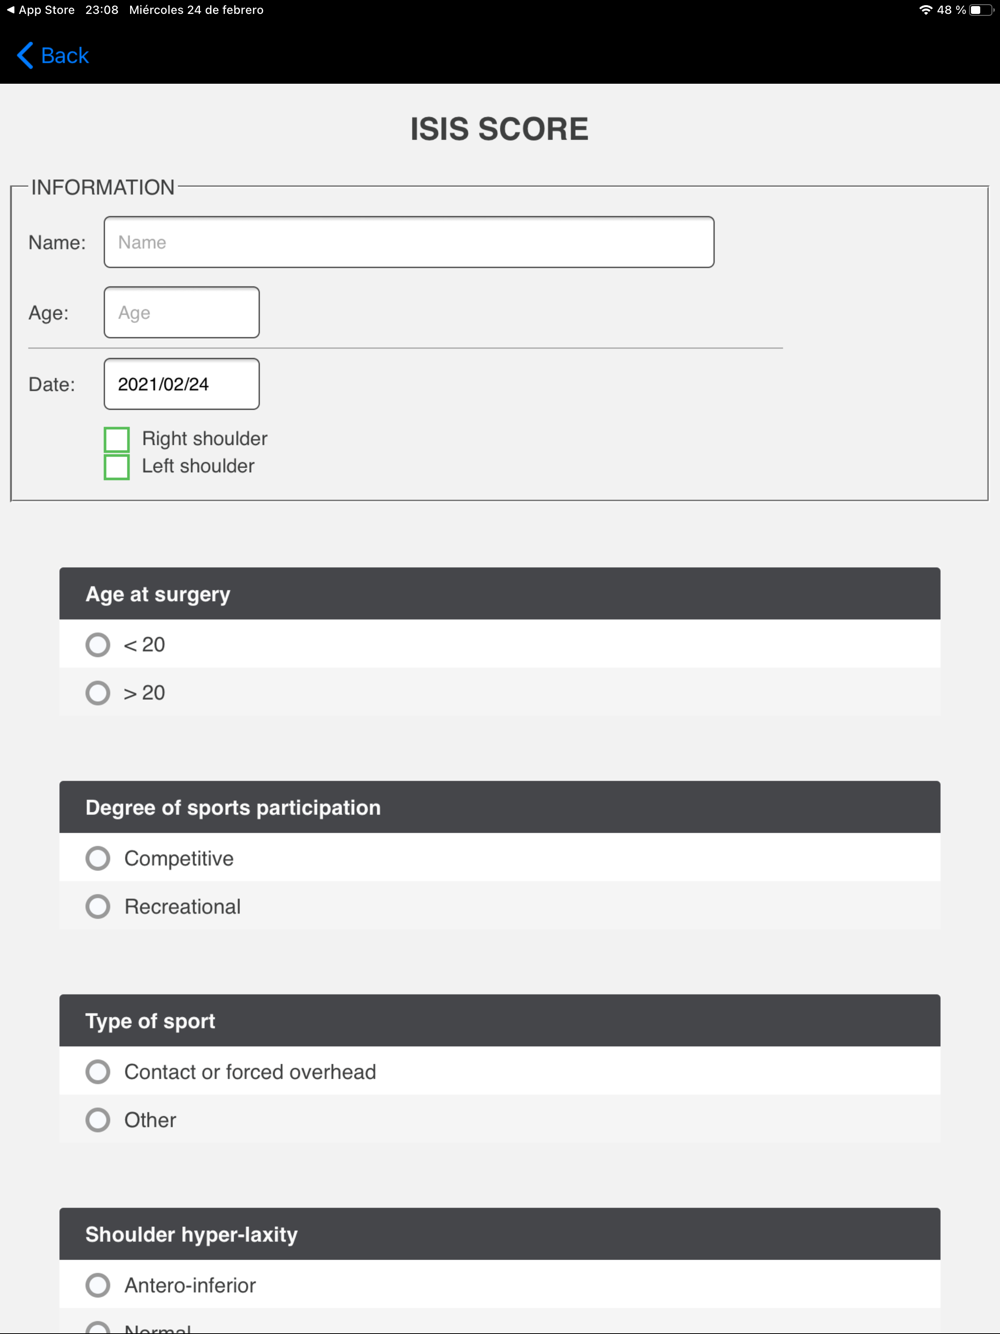Screen dimensions: 1000x1334
Task: Select Contact or forced overhead sport
Action: coord(98,1072)
